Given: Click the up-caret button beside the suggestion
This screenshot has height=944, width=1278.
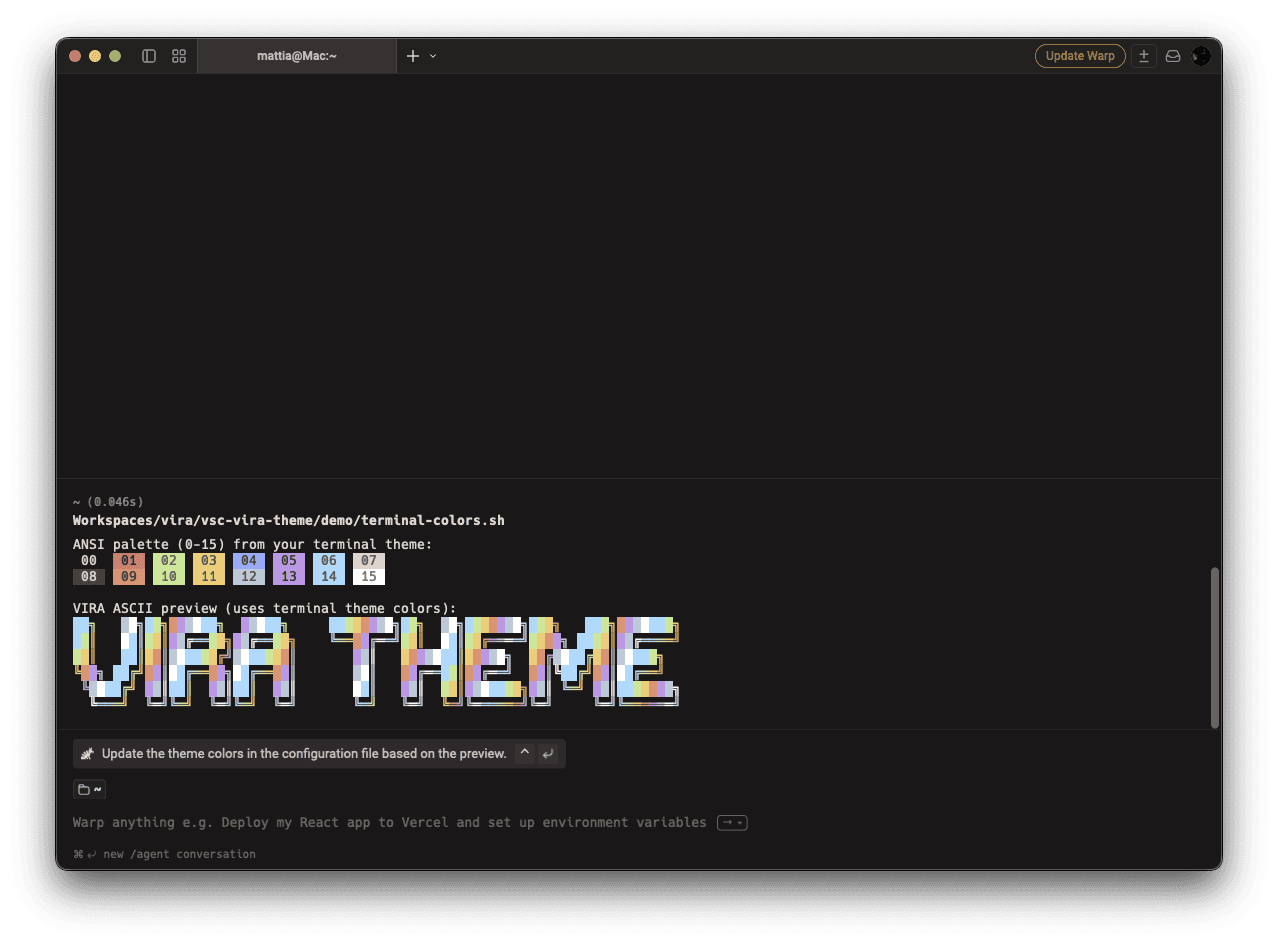Looking at the screenshot, I should [x=525, y=754].
